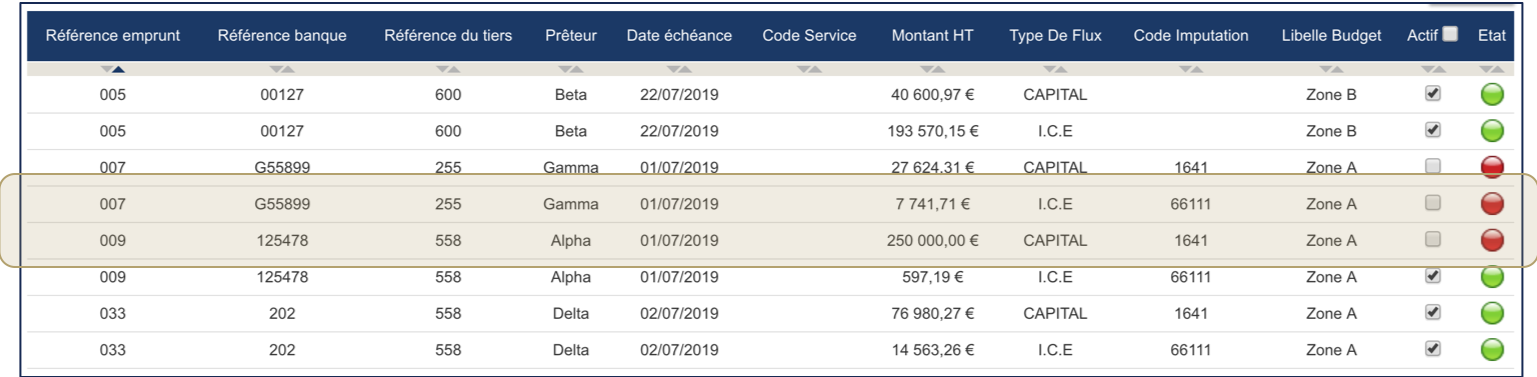This screenshot has width=1537, height=377.
Task: Click the Prêteur column header
Action: pyautogui.click(x=571, y=36)
